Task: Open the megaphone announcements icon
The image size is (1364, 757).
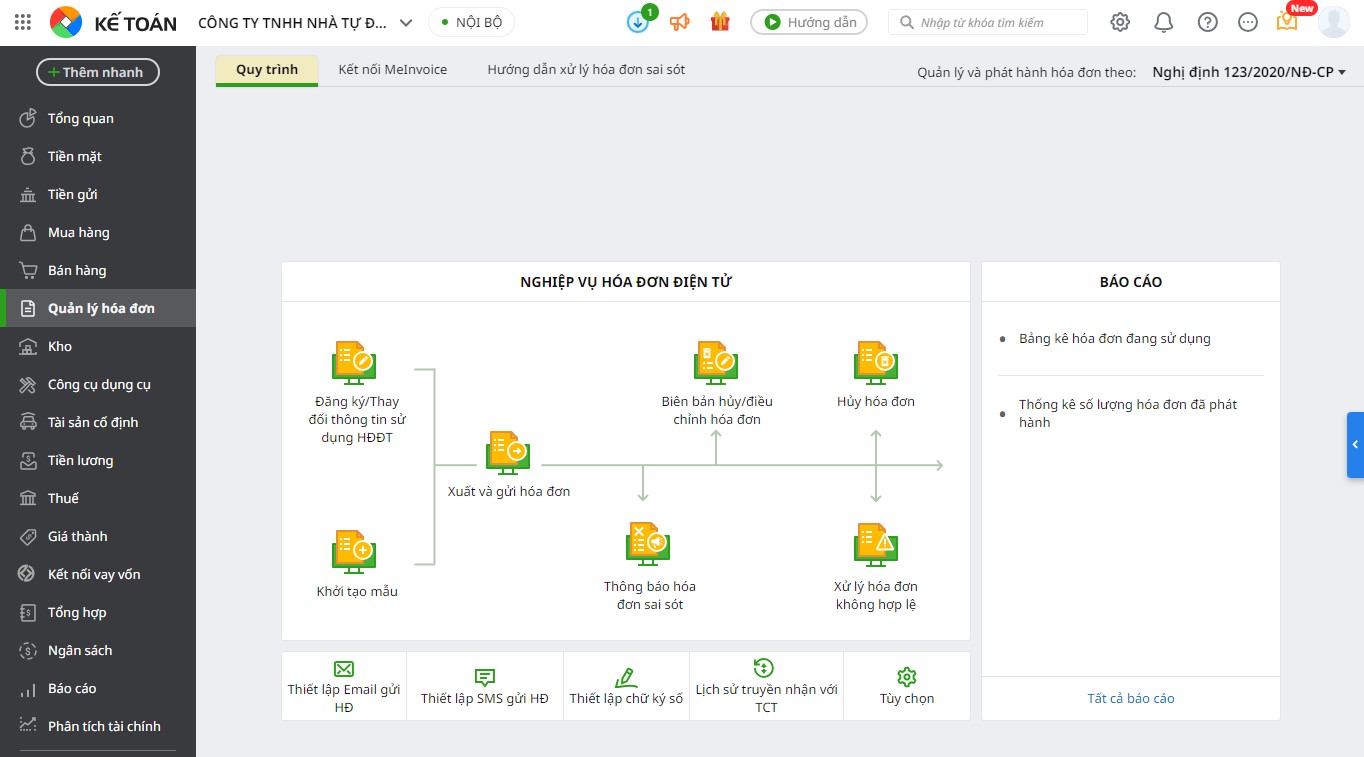Action: click(680, 22)
